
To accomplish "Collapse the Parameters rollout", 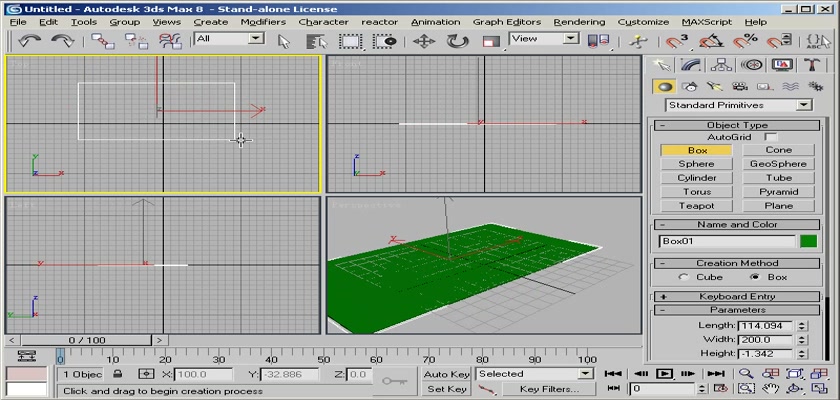I will coord(737,310).
